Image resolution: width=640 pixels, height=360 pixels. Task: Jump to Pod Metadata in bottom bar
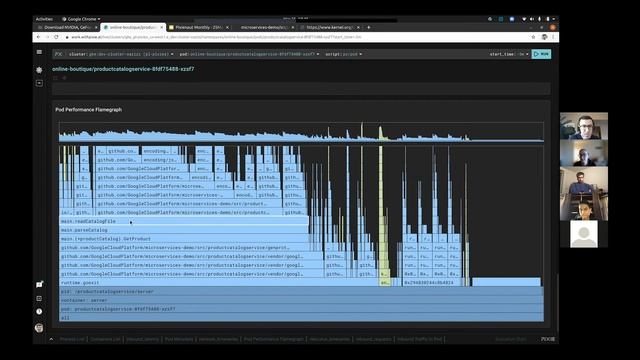pos(179,339)
